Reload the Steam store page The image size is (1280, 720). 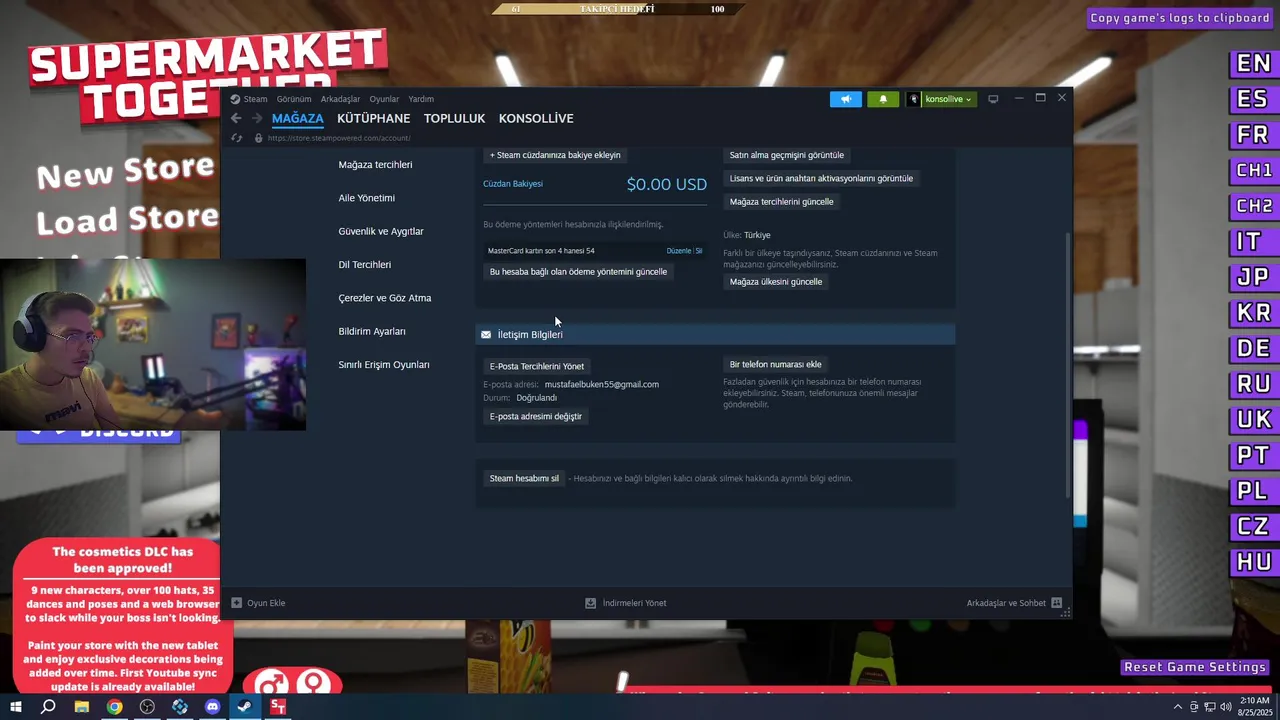(237, 138)
